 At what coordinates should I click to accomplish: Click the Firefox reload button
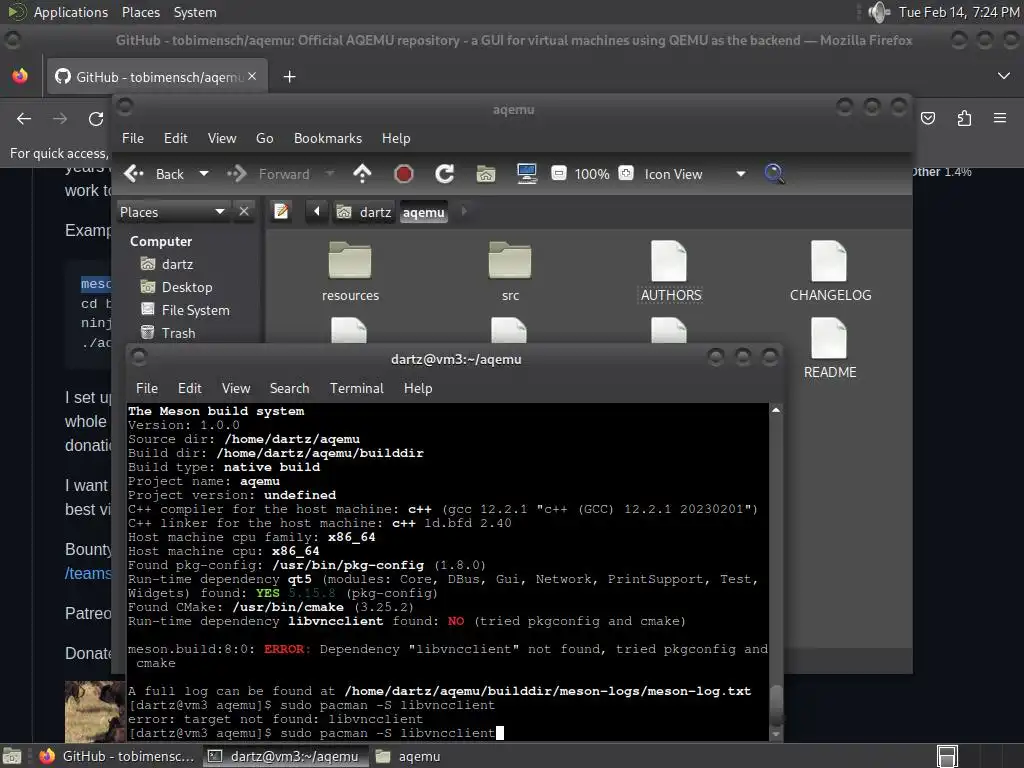tap(96, 119)
